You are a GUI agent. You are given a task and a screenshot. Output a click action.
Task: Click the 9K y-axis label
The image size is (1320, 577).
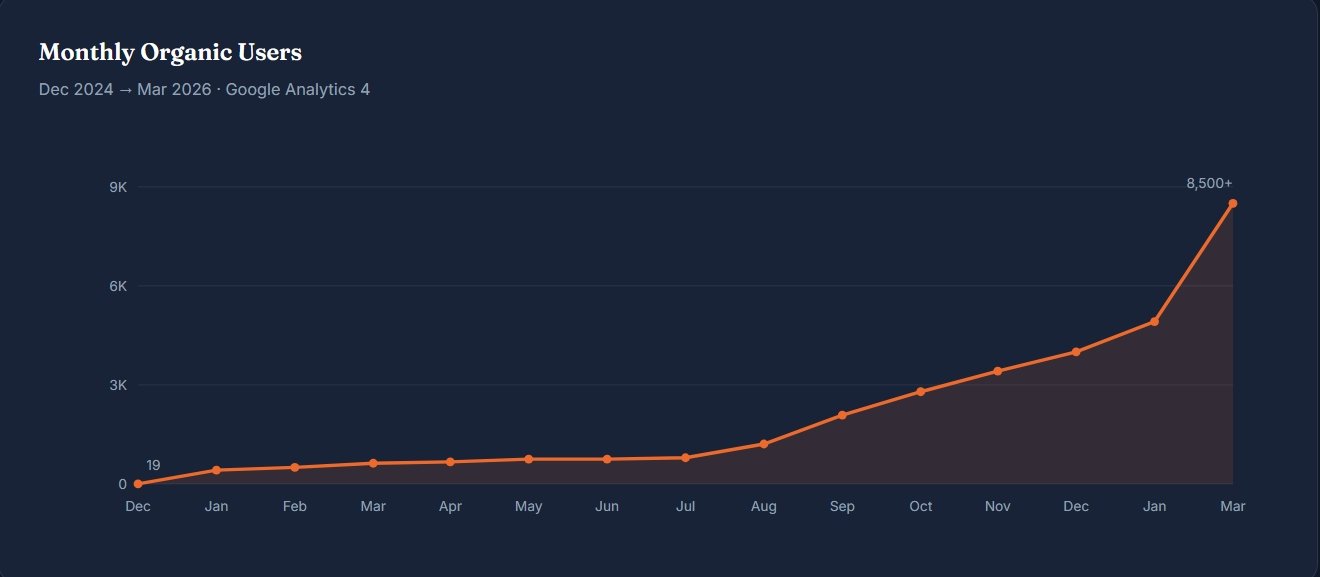coord(118,187)
